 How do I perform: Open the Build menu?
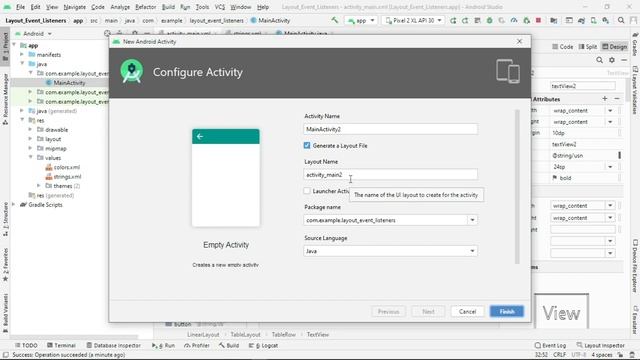click(168, 7)
